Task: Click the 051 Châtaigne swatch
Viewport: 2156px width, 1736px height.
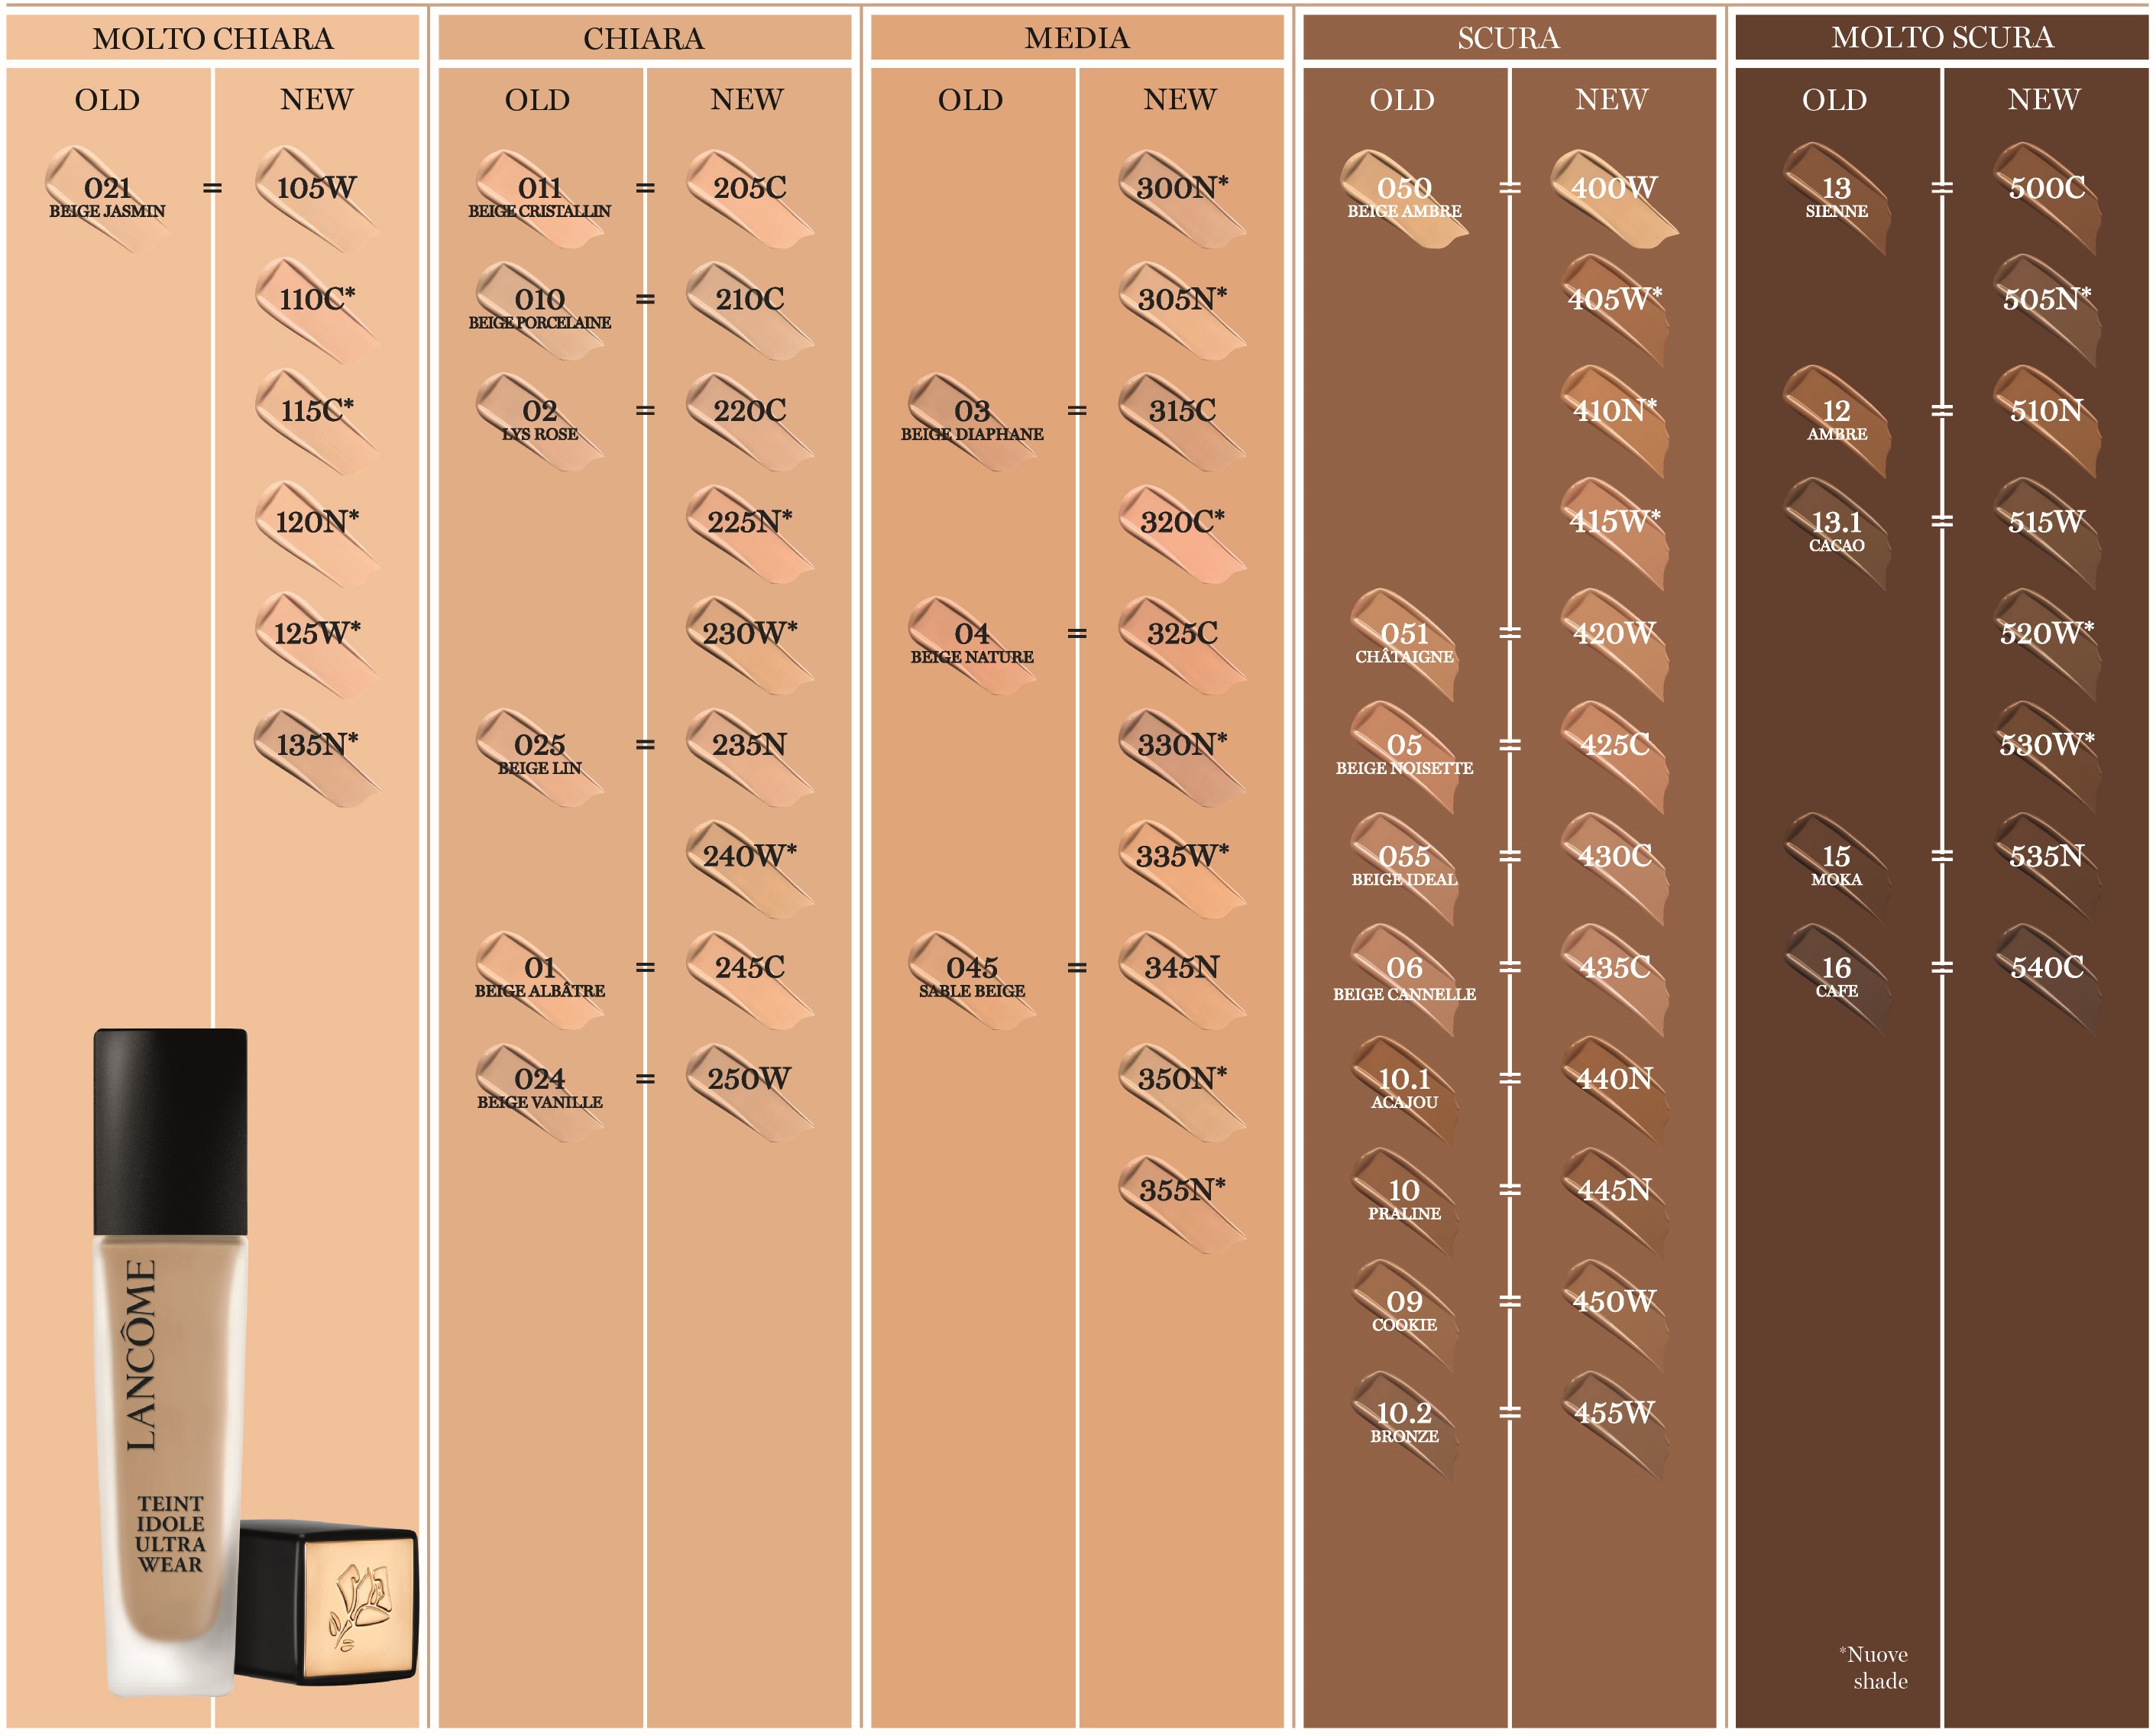Action: coord(1405,645)
